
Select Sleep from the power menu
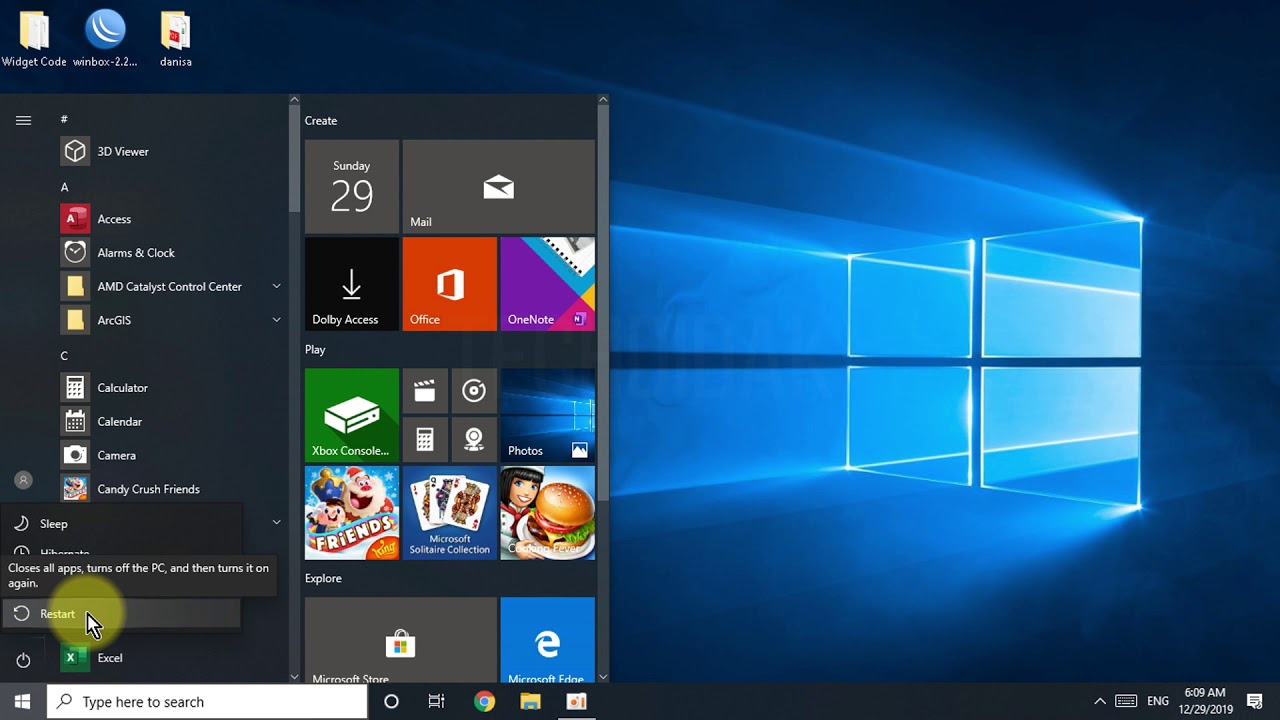(120, 524)
